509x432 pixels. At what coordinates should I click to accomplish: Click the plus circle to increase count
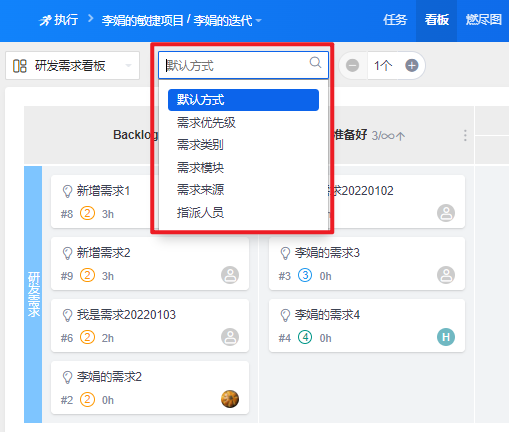point(412,65)
